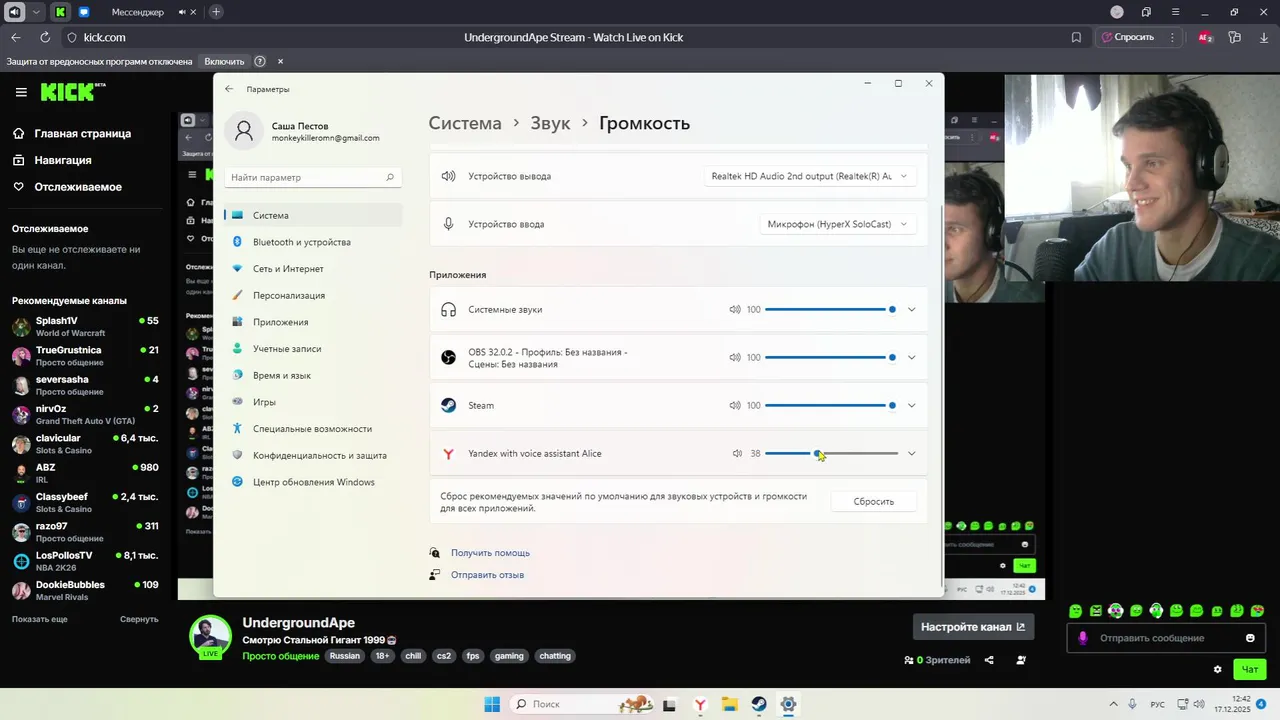Navigate back in the browser

(x=15, y=37)
